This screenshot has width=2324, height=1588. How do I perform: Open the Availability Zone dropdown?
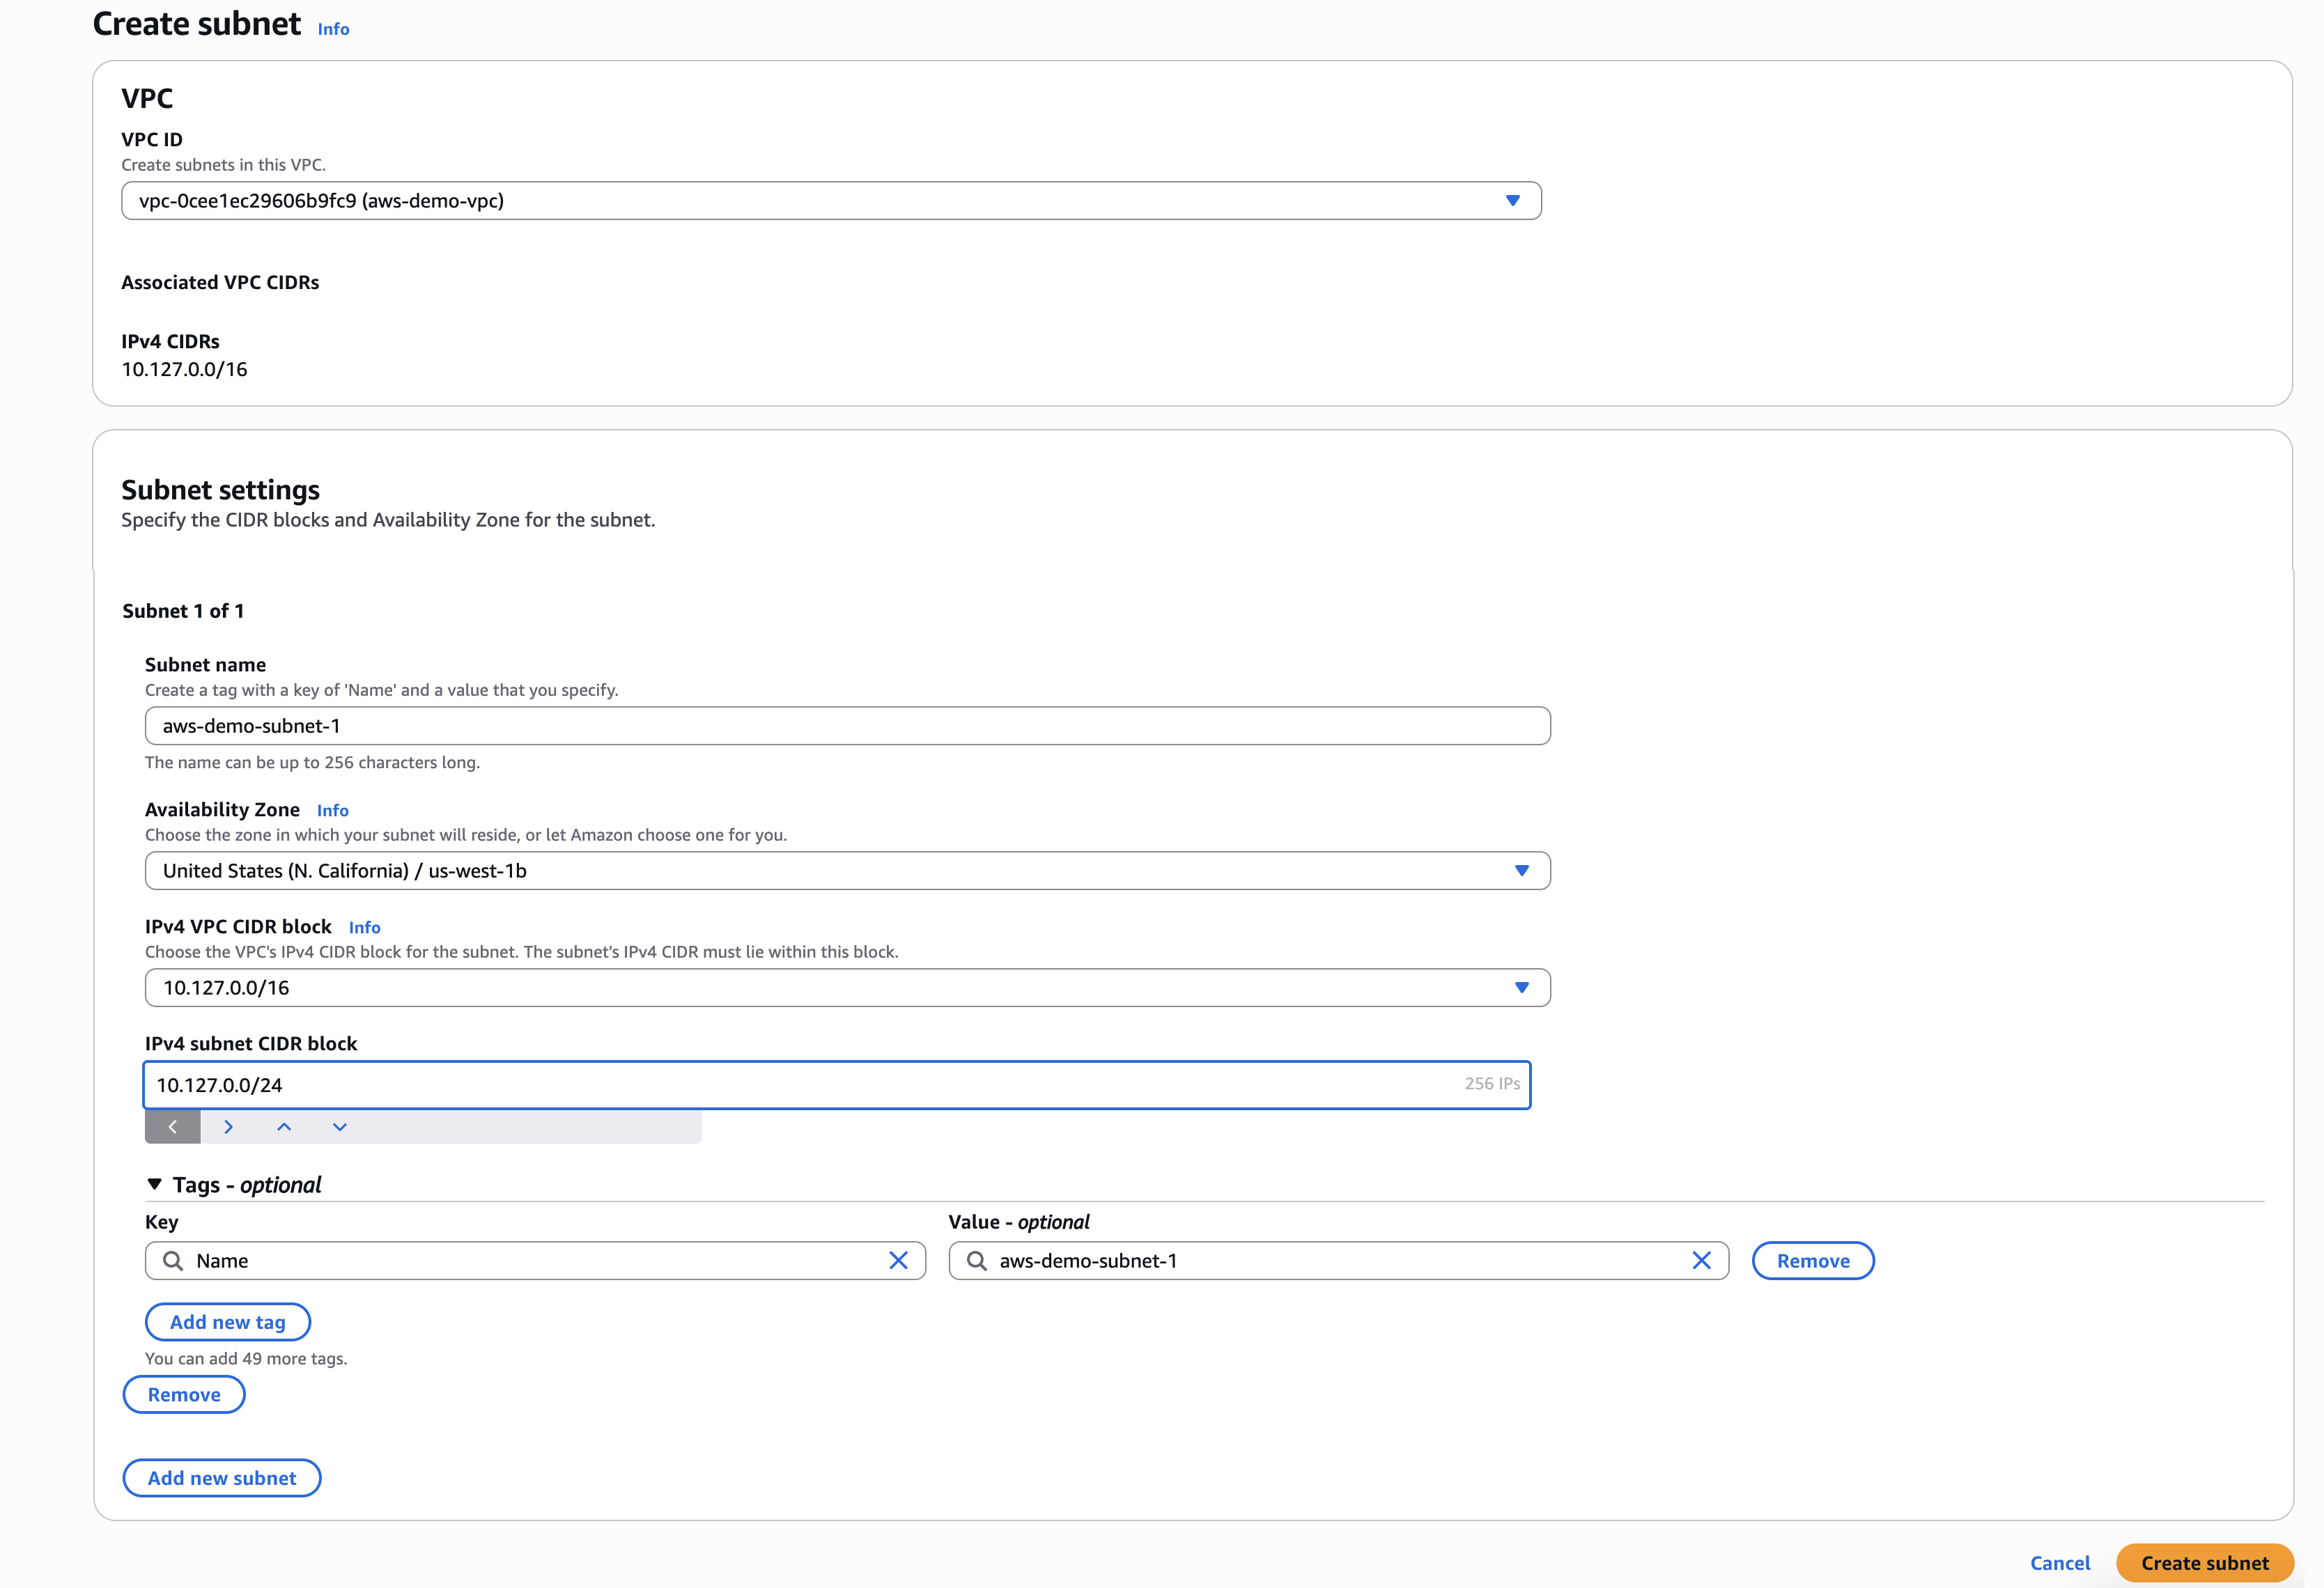coord(848,871)
